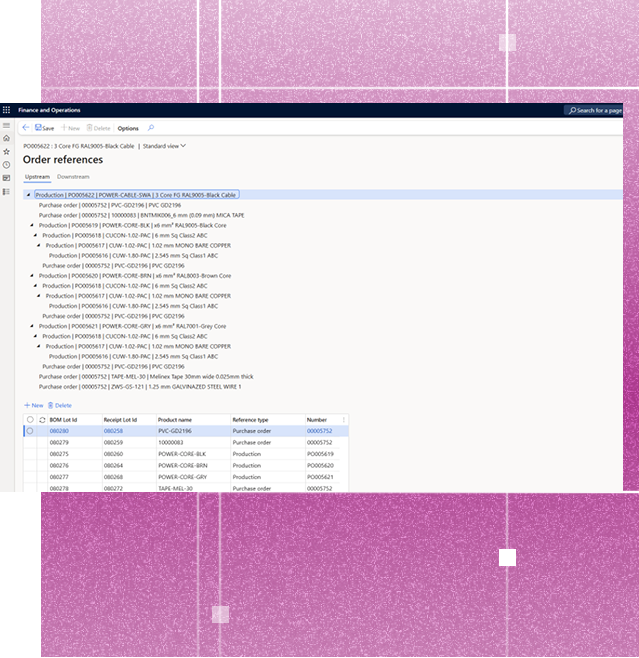Click the back arrow in the toolbar
639x658 pixels.
[x=26, y=128]
